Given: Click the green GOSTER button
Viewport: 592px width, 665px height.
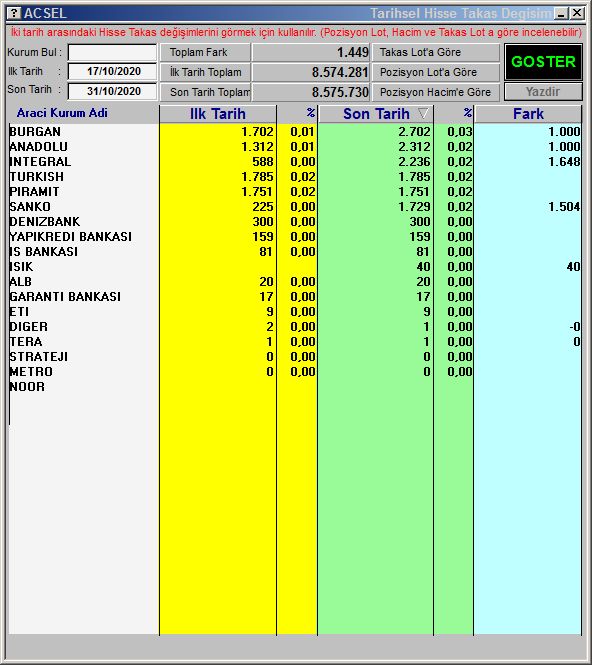Looking at the screenshot, I should (x=543, y=62).
